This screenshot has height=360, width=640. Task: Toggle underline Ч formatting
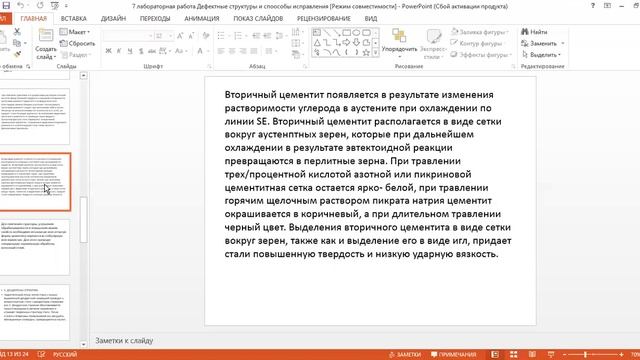tap(130, 51)
